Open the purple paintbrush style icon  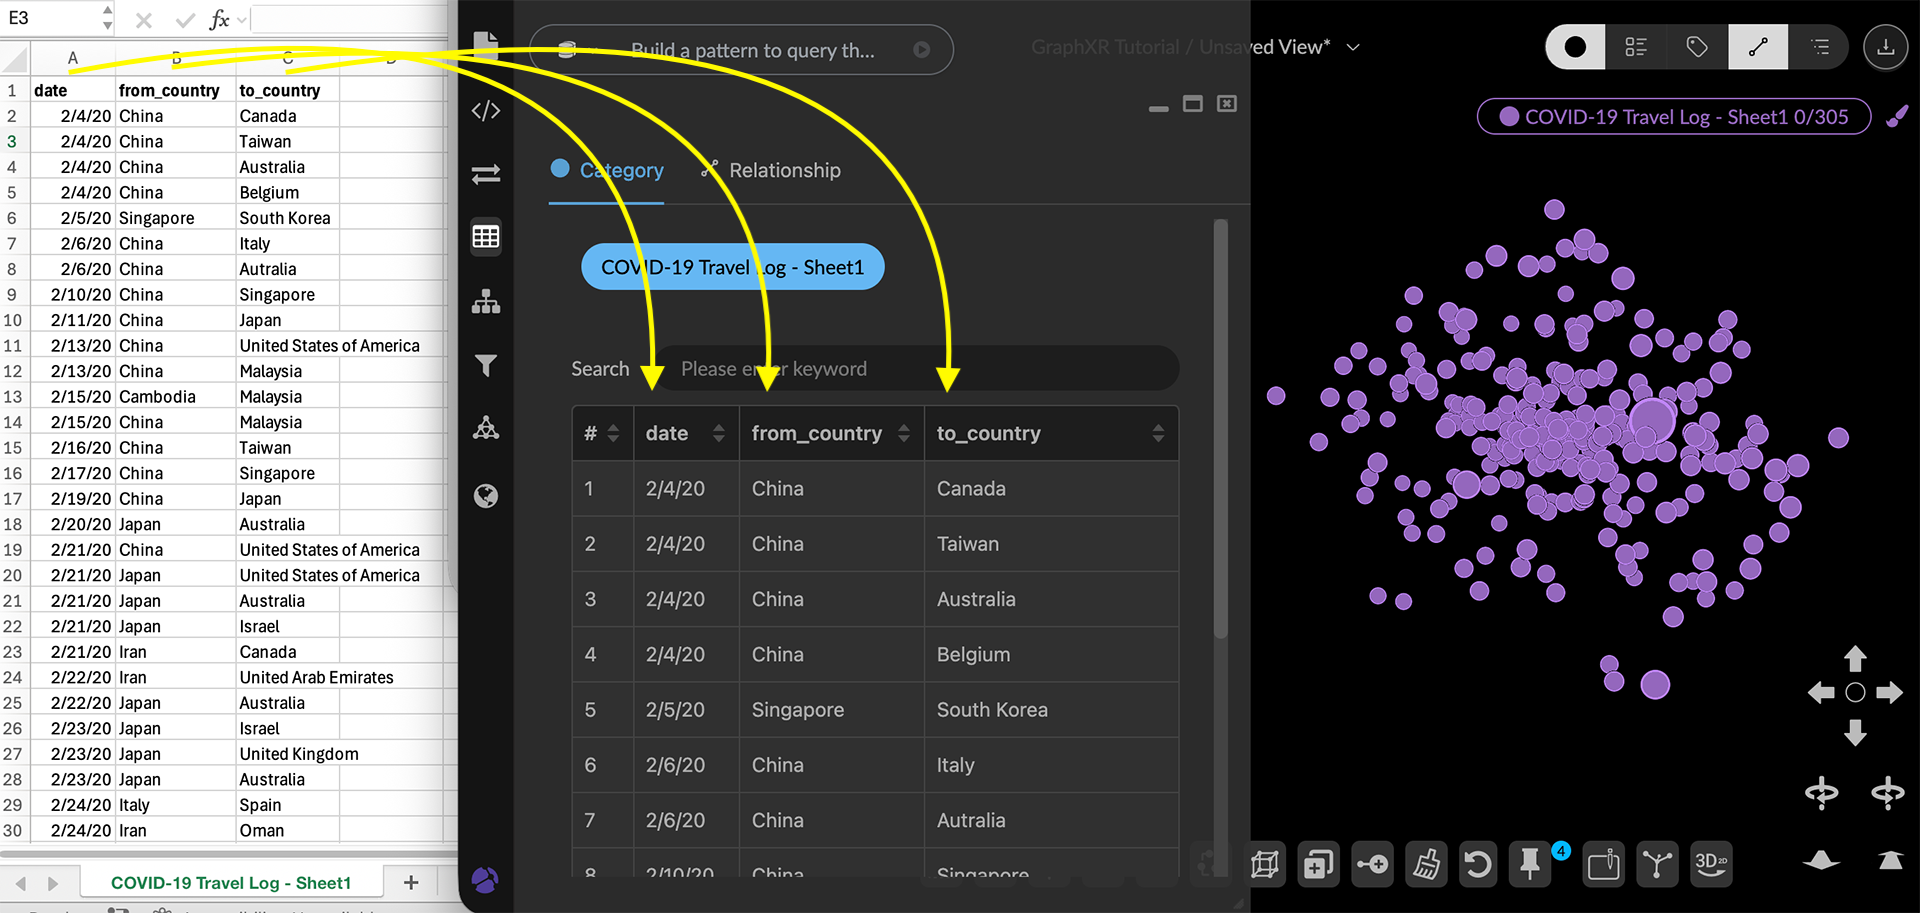1896,117
